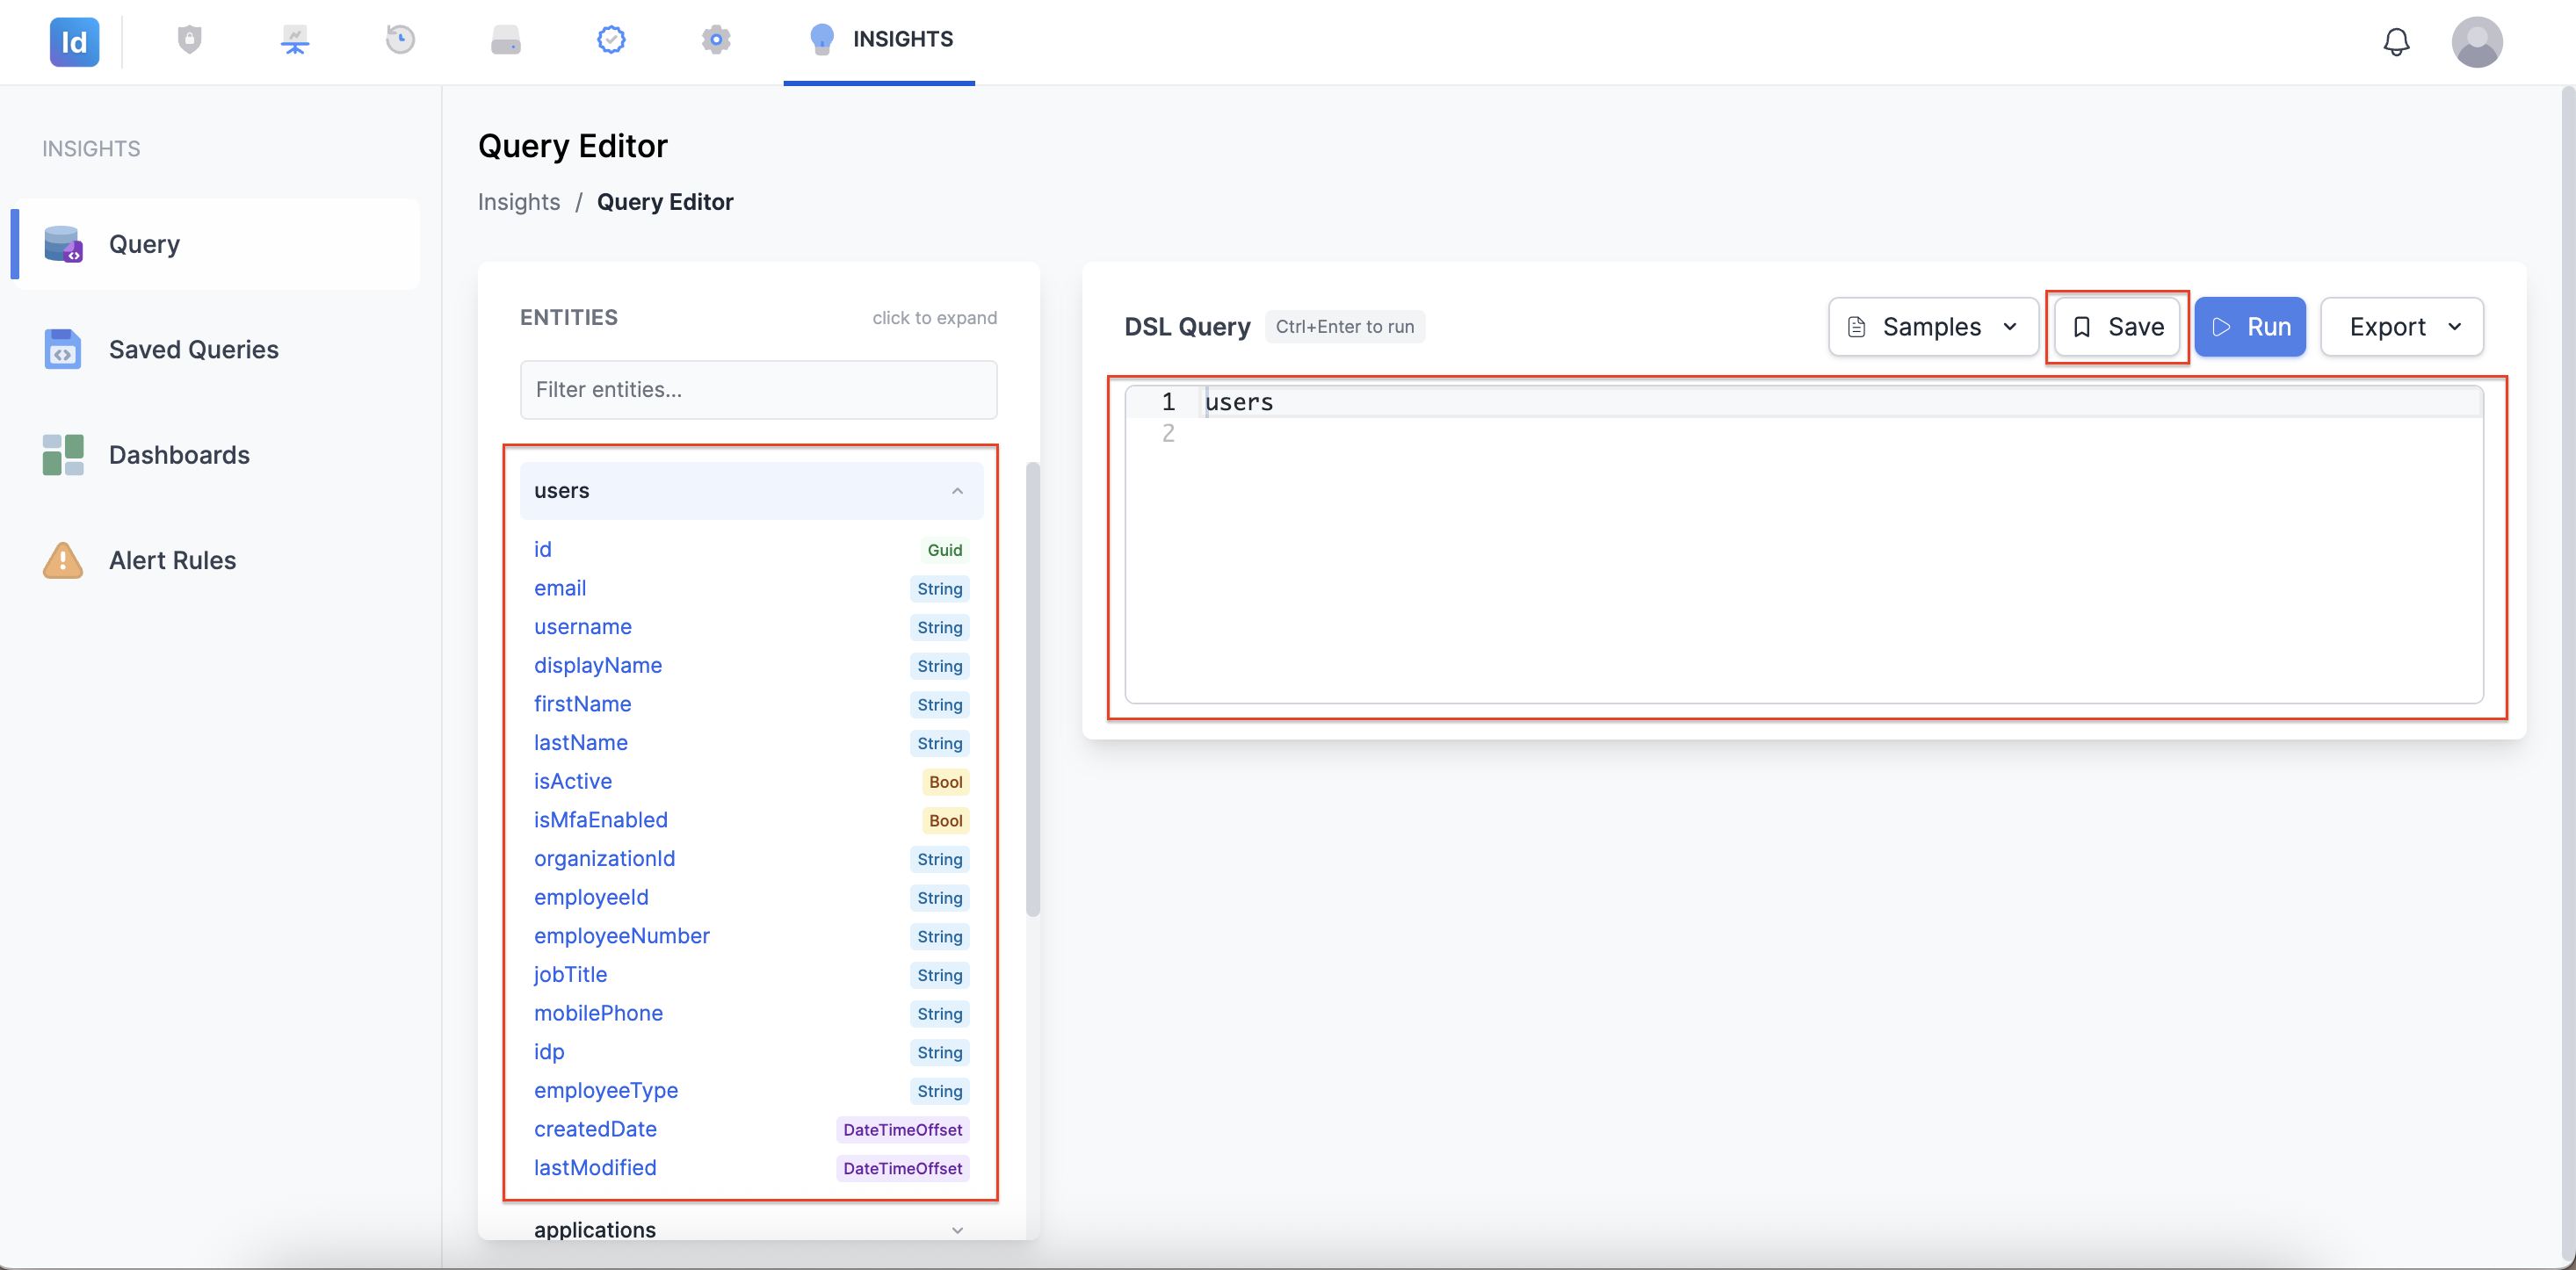The width and height of the screenshot is (2576, 1270).
Task: Save the current query
Action: pyautogui.click(x=2117, y=326)
